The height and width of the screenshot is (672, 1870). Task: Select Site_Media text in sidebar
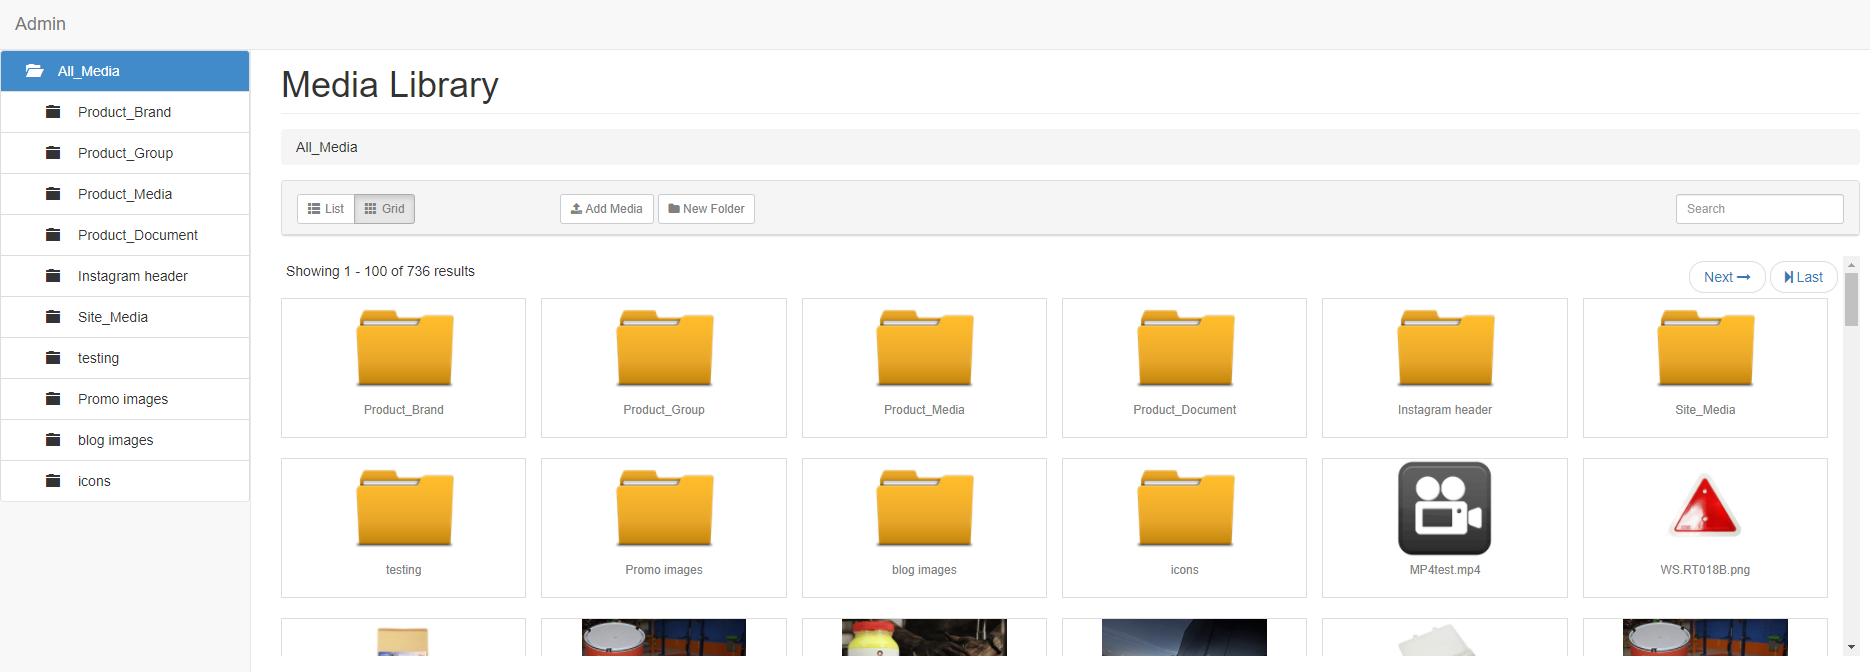pyautogui.click(x=113, y=317)
